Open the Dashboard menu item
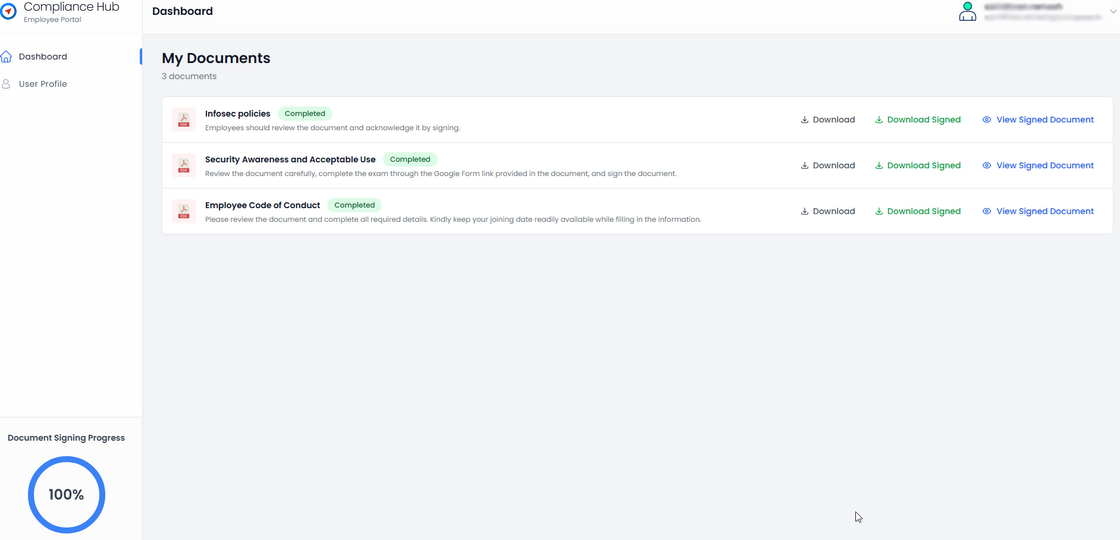 pos(43,57)
